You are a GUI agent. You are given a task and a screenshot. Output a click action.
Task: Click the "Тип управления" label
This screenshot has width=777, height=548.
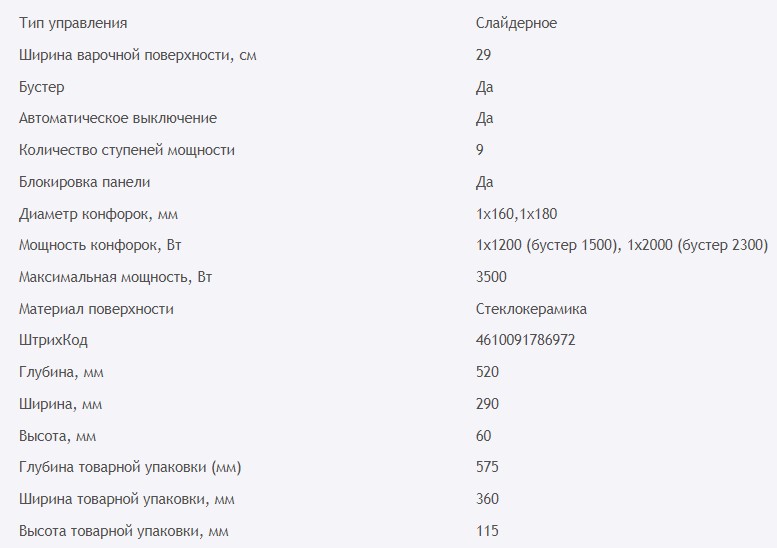73,23
